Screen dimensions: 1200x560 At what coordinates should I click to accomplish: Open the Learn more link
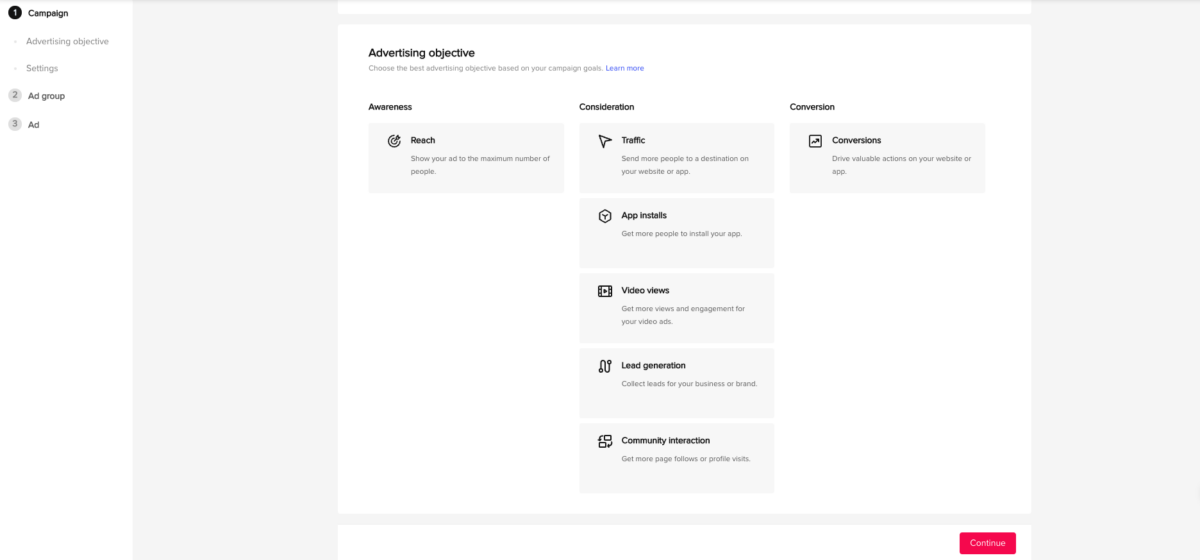625,68
